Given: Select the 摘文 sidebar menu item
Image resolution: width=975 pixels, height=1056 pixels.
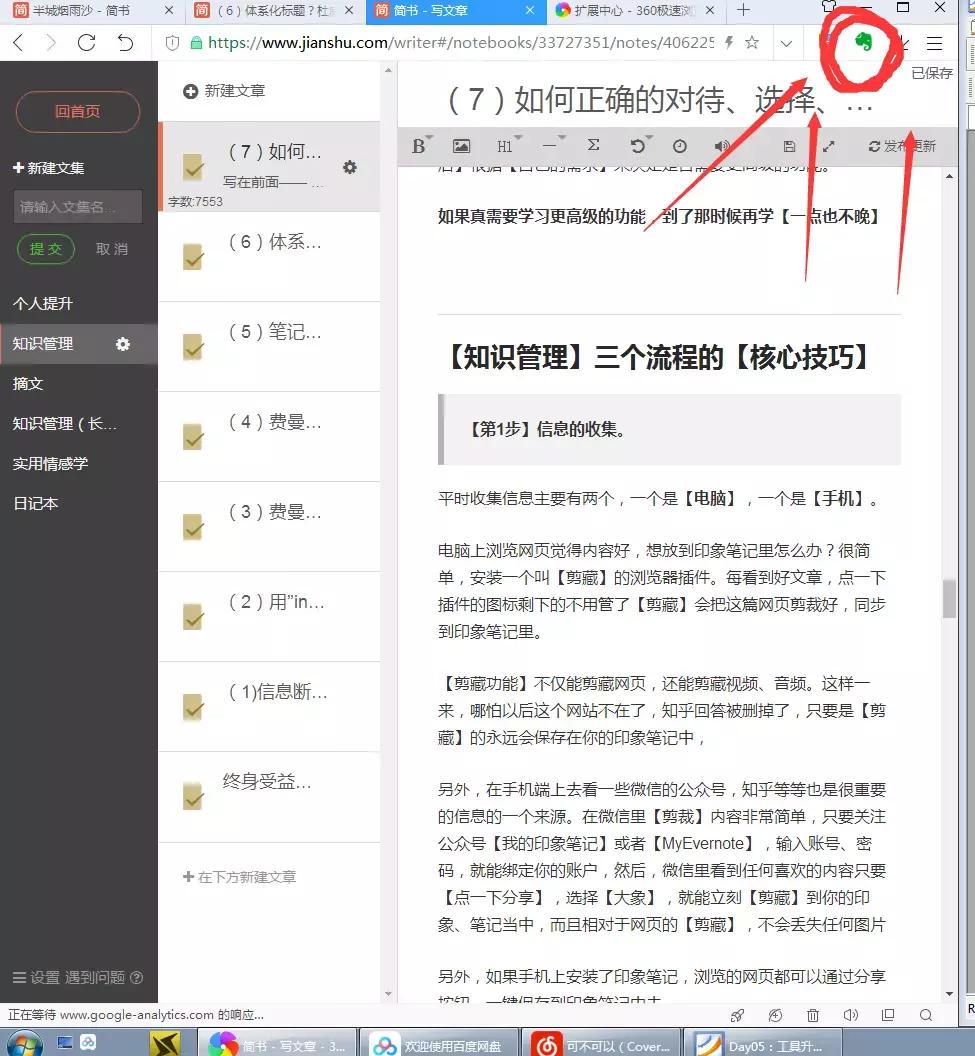Looking at the screenshot, I should (x=37, y=383).
